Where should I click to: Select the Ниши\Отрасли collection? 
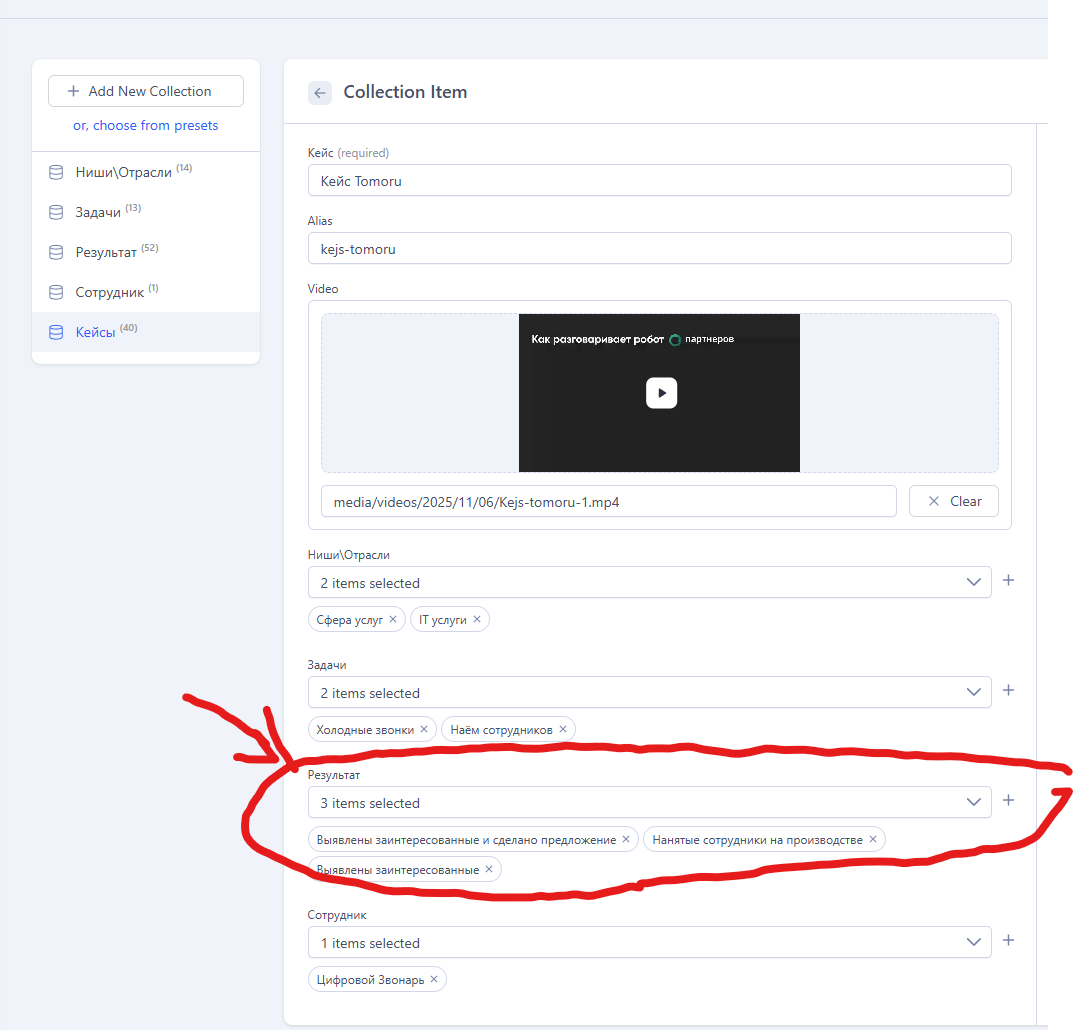pyautogui.click(x=146, y=172)
